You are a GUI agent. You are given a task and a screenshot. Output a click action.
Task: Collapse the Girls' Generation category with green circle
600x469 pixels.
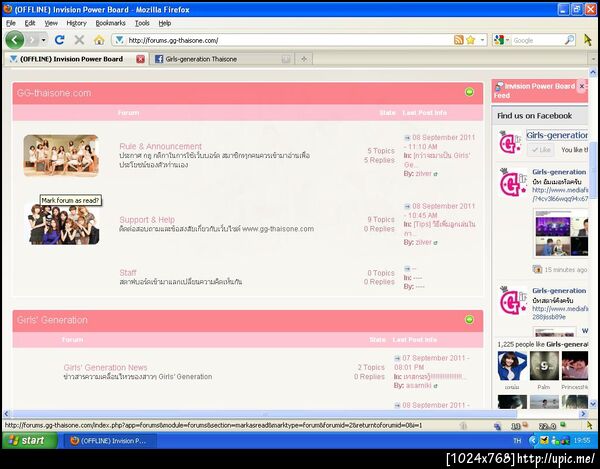click(469, 319)
